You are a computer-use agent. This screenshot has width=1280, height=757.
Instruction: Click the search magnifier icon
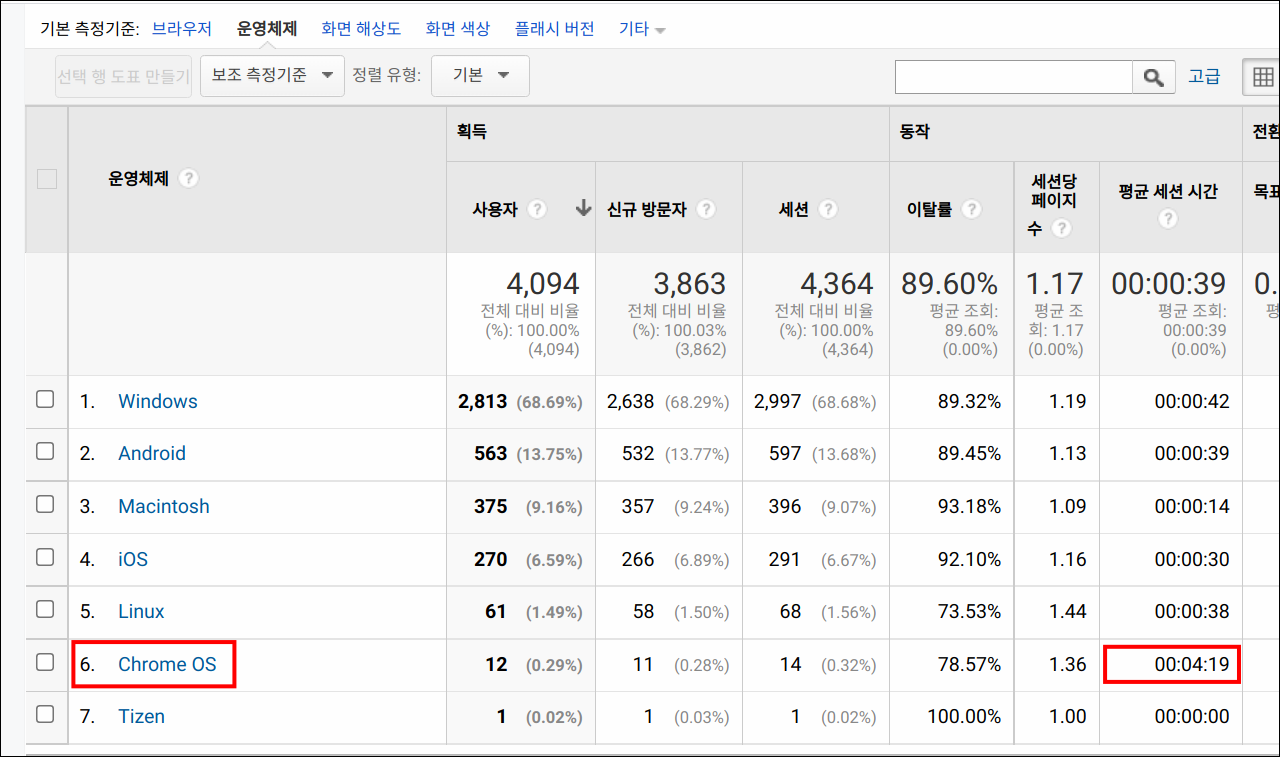[x=1154, y=77]
